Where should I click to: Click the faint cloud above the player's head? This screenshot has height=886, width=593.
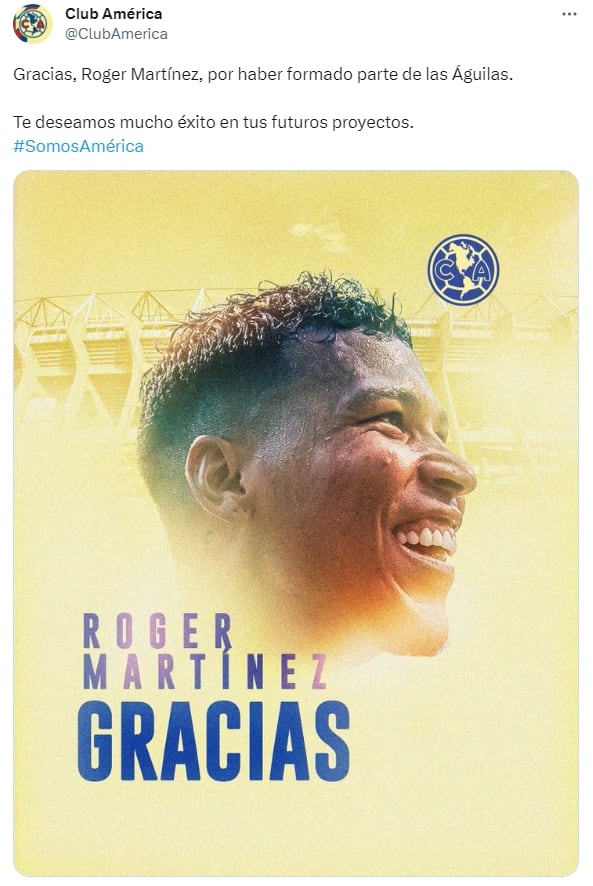pyautogui.click(x=319, y=233)
